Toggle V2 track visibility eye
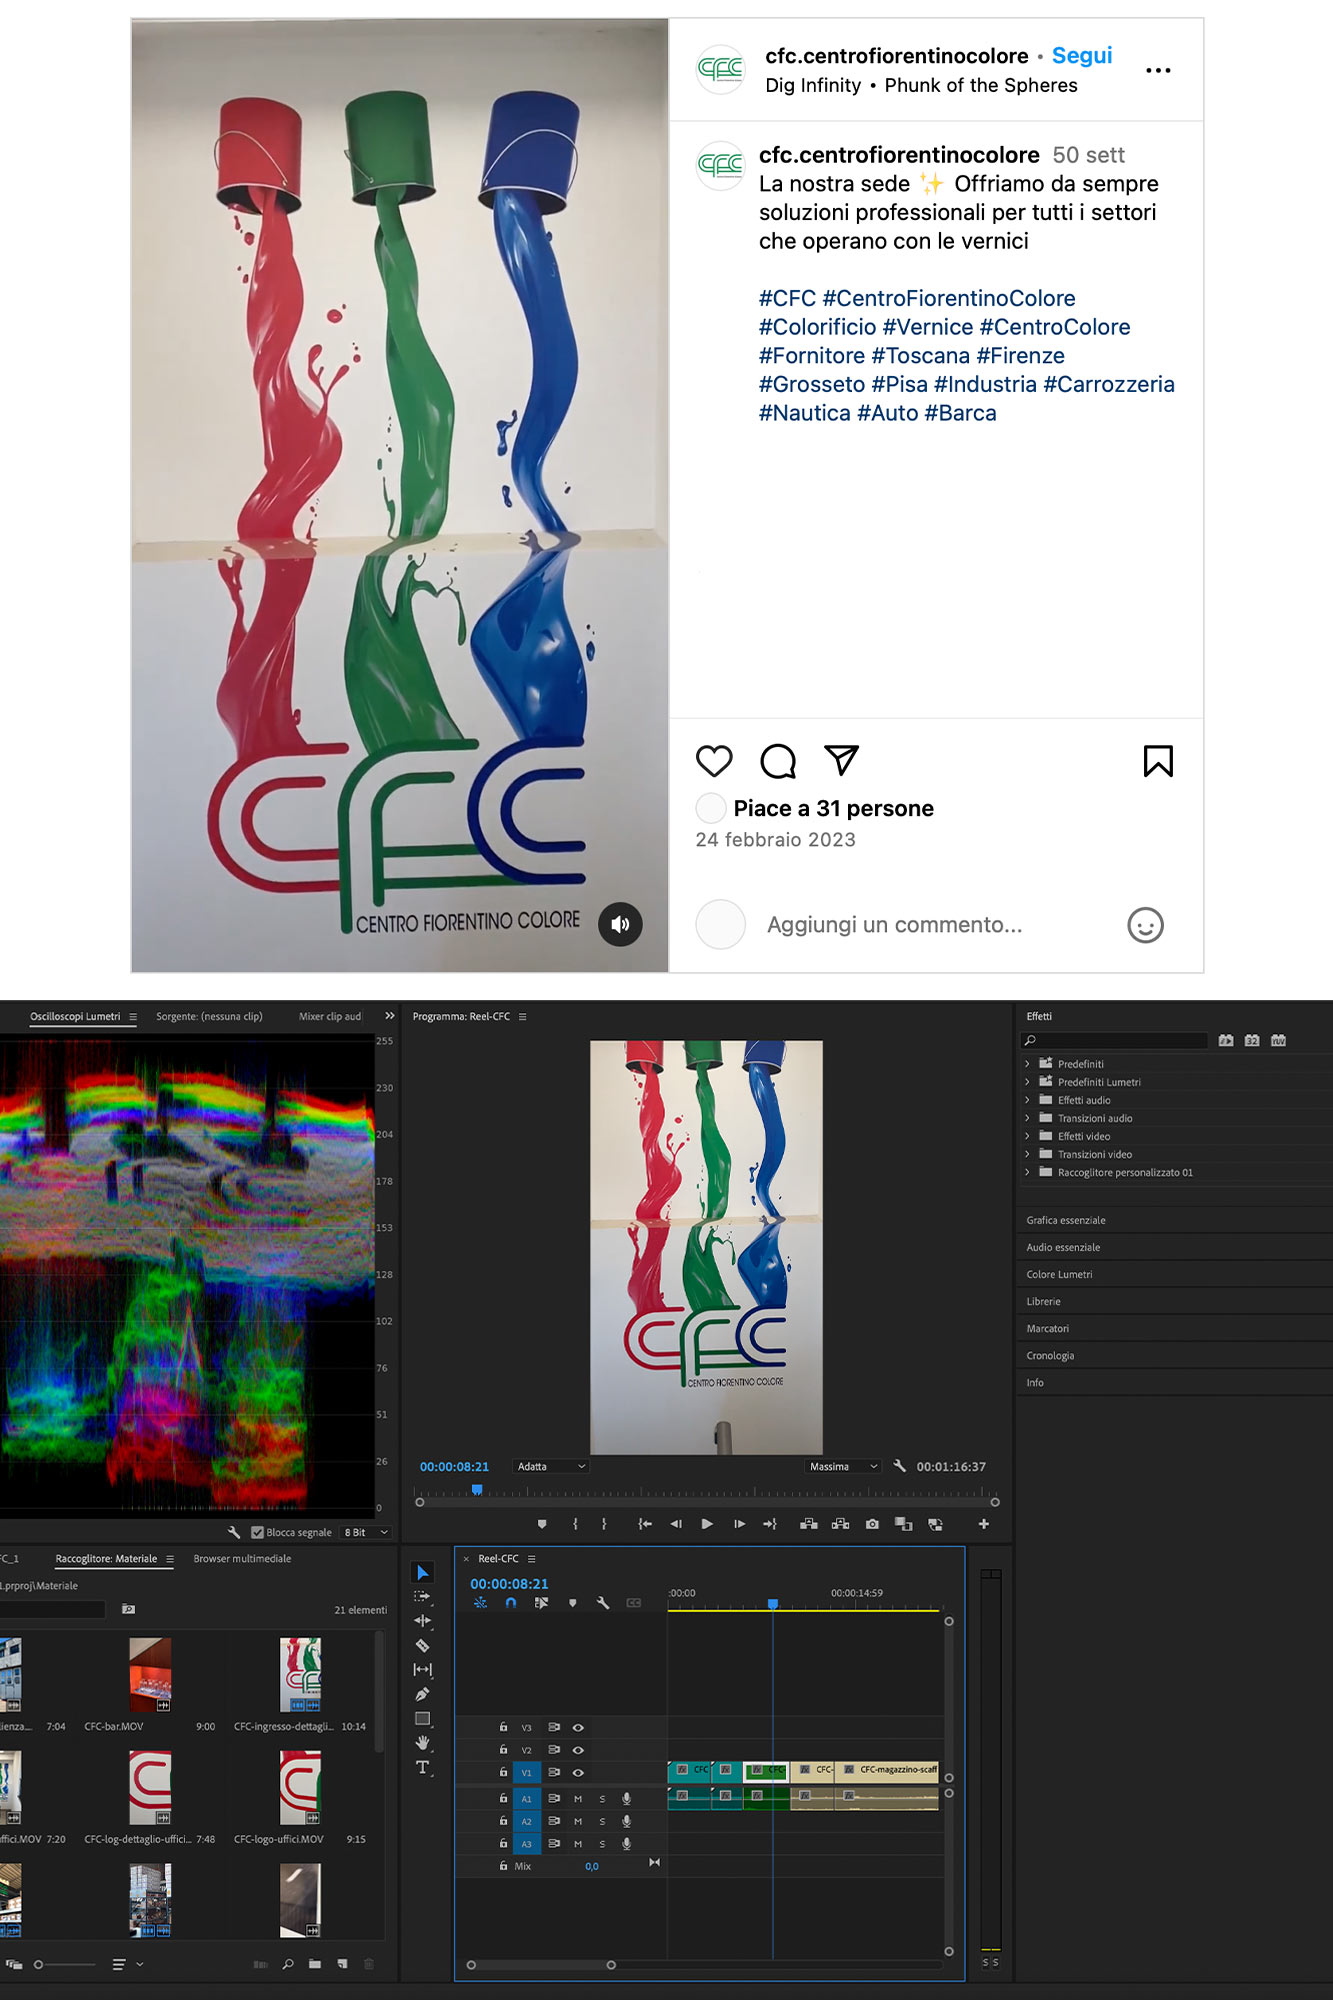Screen dimensions: 1333x2000 point(578,1750)
